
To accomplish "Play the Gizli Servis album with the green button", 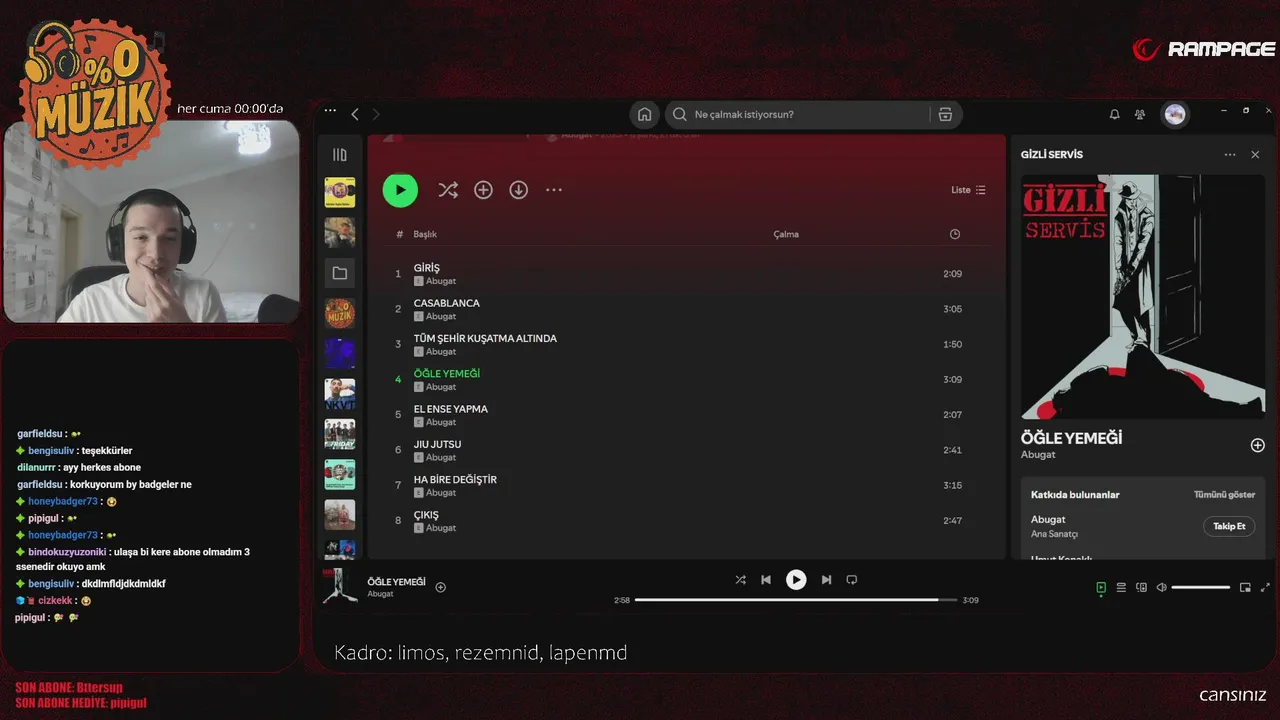I will coord(400,190).
